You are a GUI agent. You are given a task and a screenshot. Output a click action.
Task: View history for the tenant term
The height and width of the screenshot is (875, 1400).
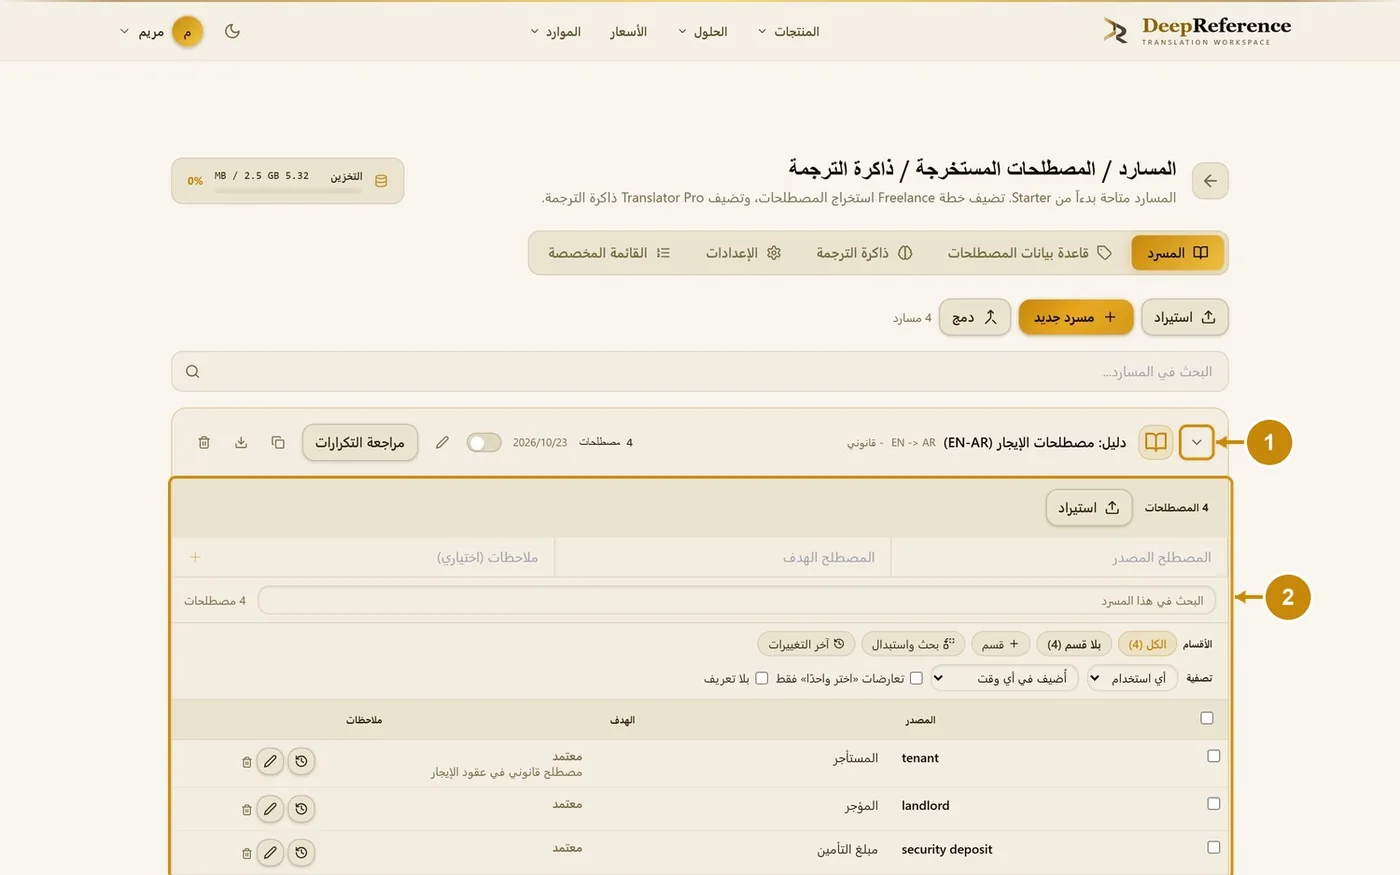point(301,761)
